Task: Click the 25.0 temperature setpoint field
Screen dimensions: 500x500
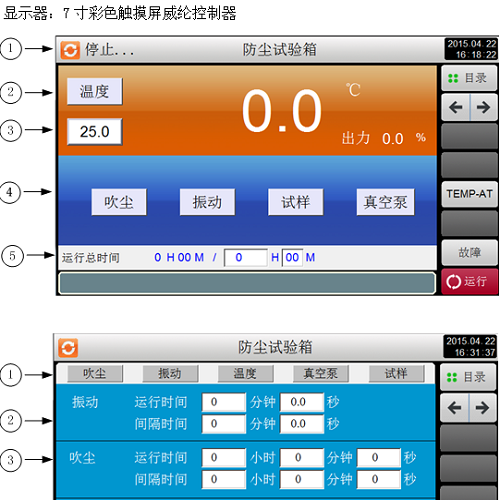Action: [x=95, y=132]
